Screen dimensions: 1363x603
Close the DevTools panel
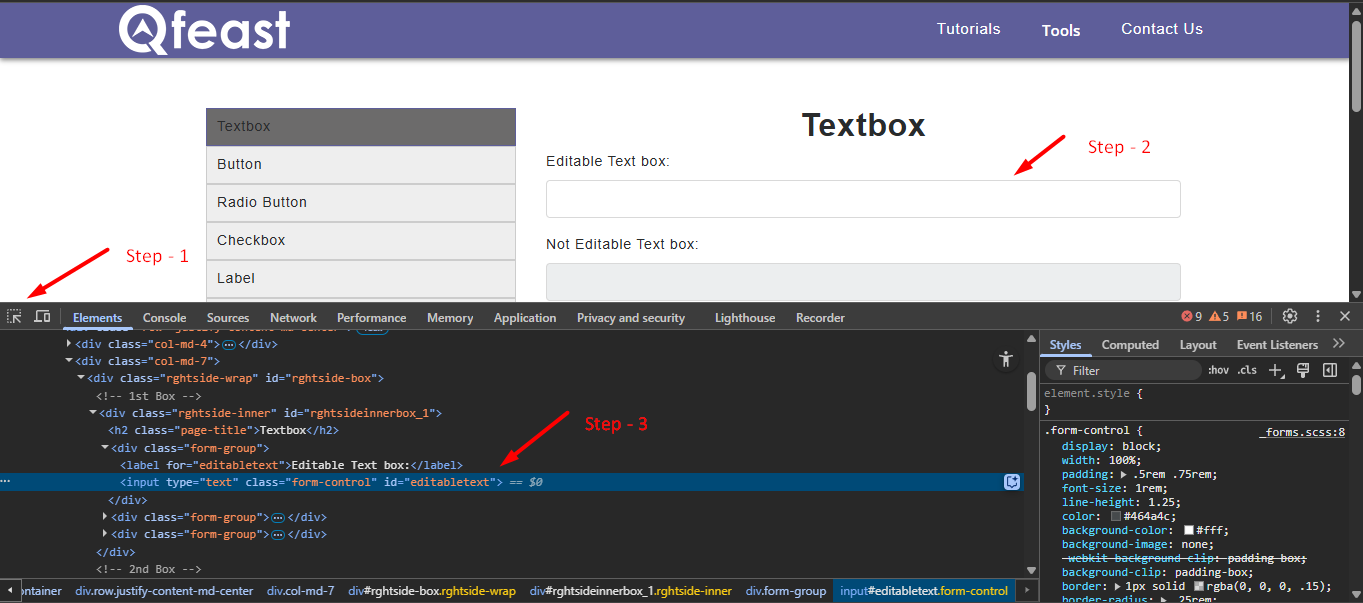(1345, 316)
